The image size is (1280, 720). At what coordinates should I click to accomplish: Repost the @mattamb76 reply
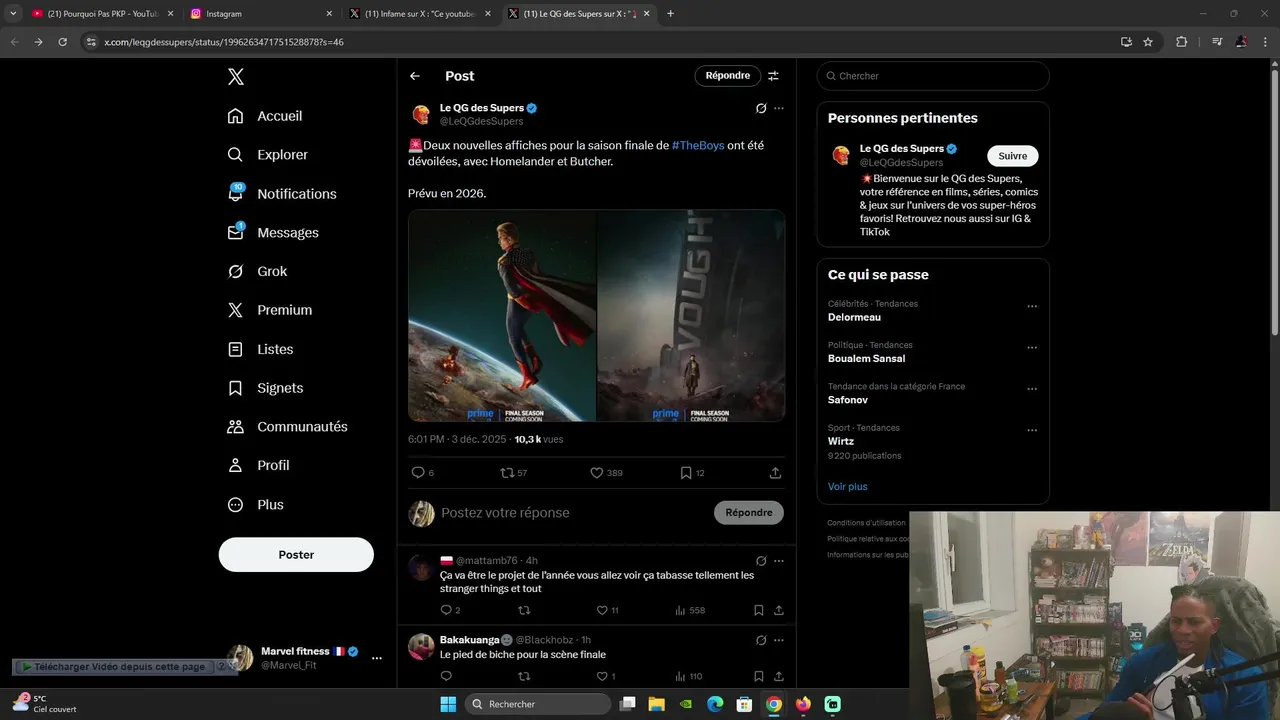tap(524, 610)
